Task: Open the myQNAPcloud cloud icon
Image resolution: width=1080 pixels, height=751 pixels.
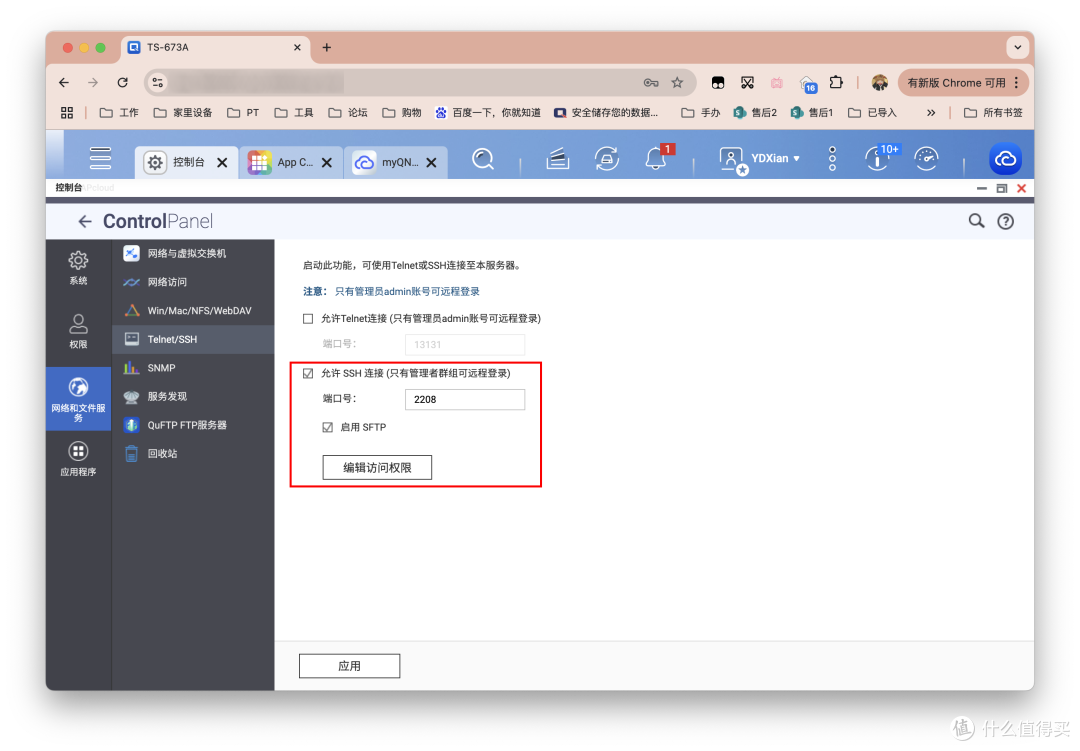Action: tap(1005, 159)
